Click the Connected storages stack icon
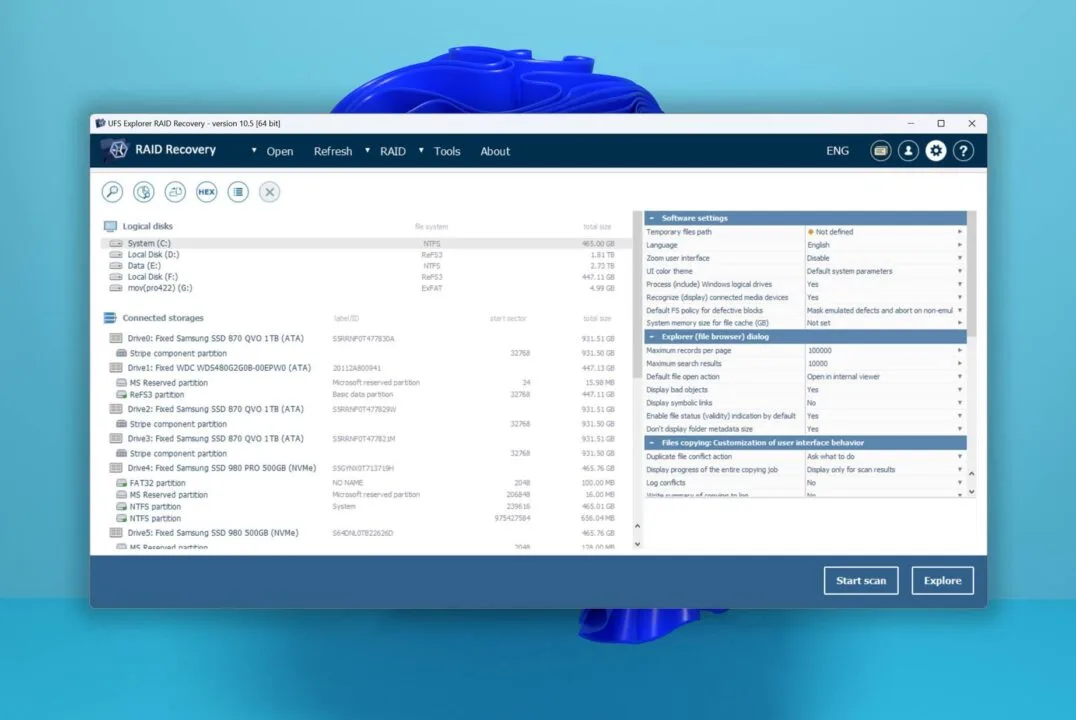 pyautogui.click(x=110, y=318)
